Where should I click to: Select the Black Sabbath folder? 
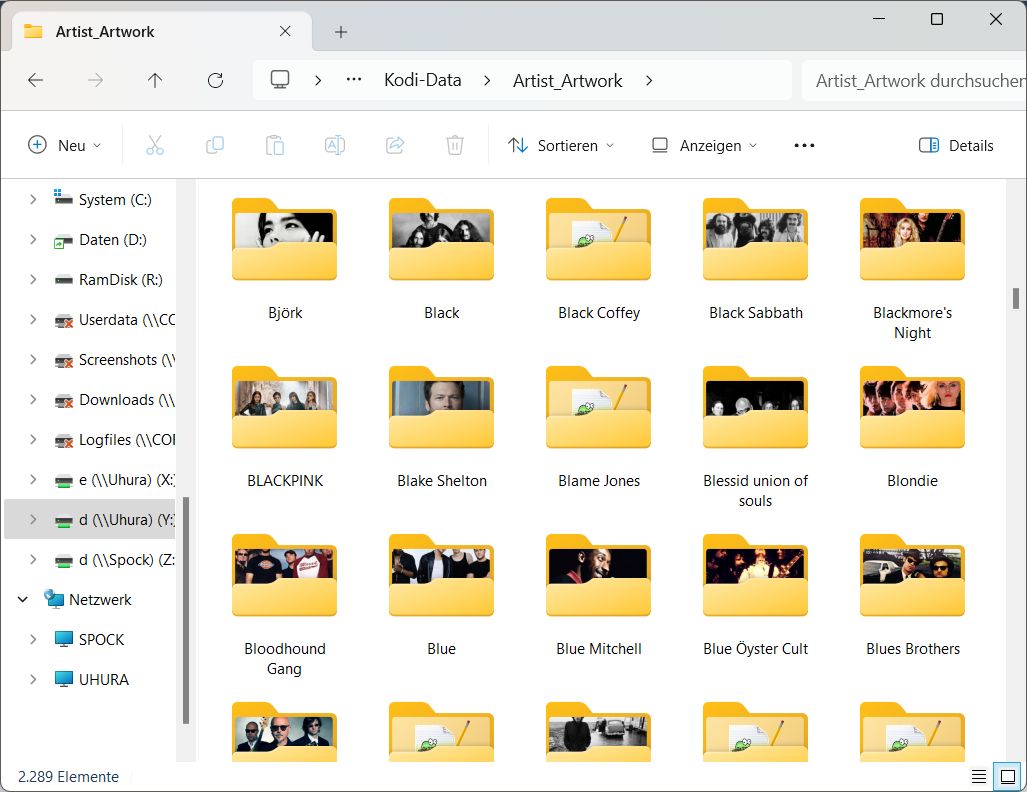(x=755, y=259)
